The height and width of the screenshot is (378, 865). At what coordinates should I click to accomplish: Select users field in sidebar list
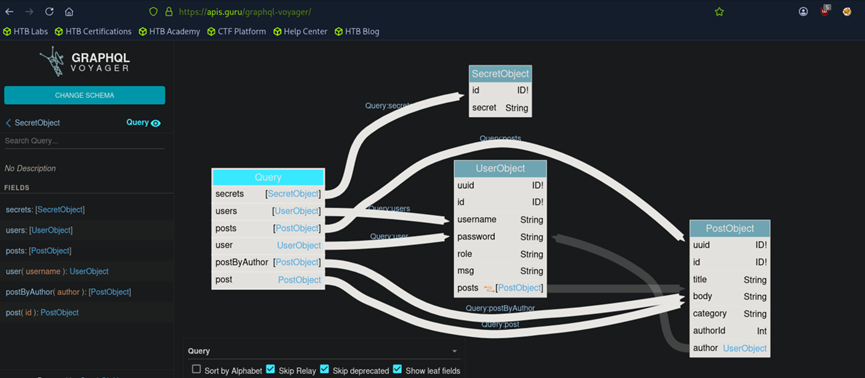coord(87,230)
